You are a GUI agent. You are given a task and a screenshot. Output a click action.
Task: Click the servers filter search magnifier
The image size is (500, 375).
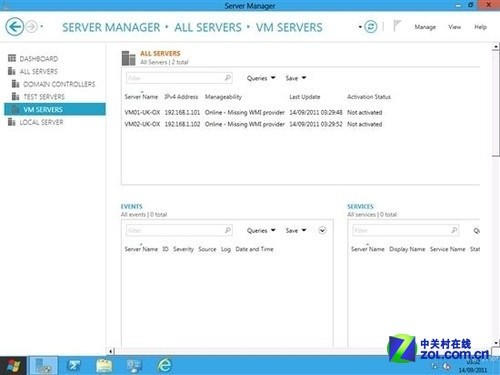pyautogui.click(x=228, y=78)
